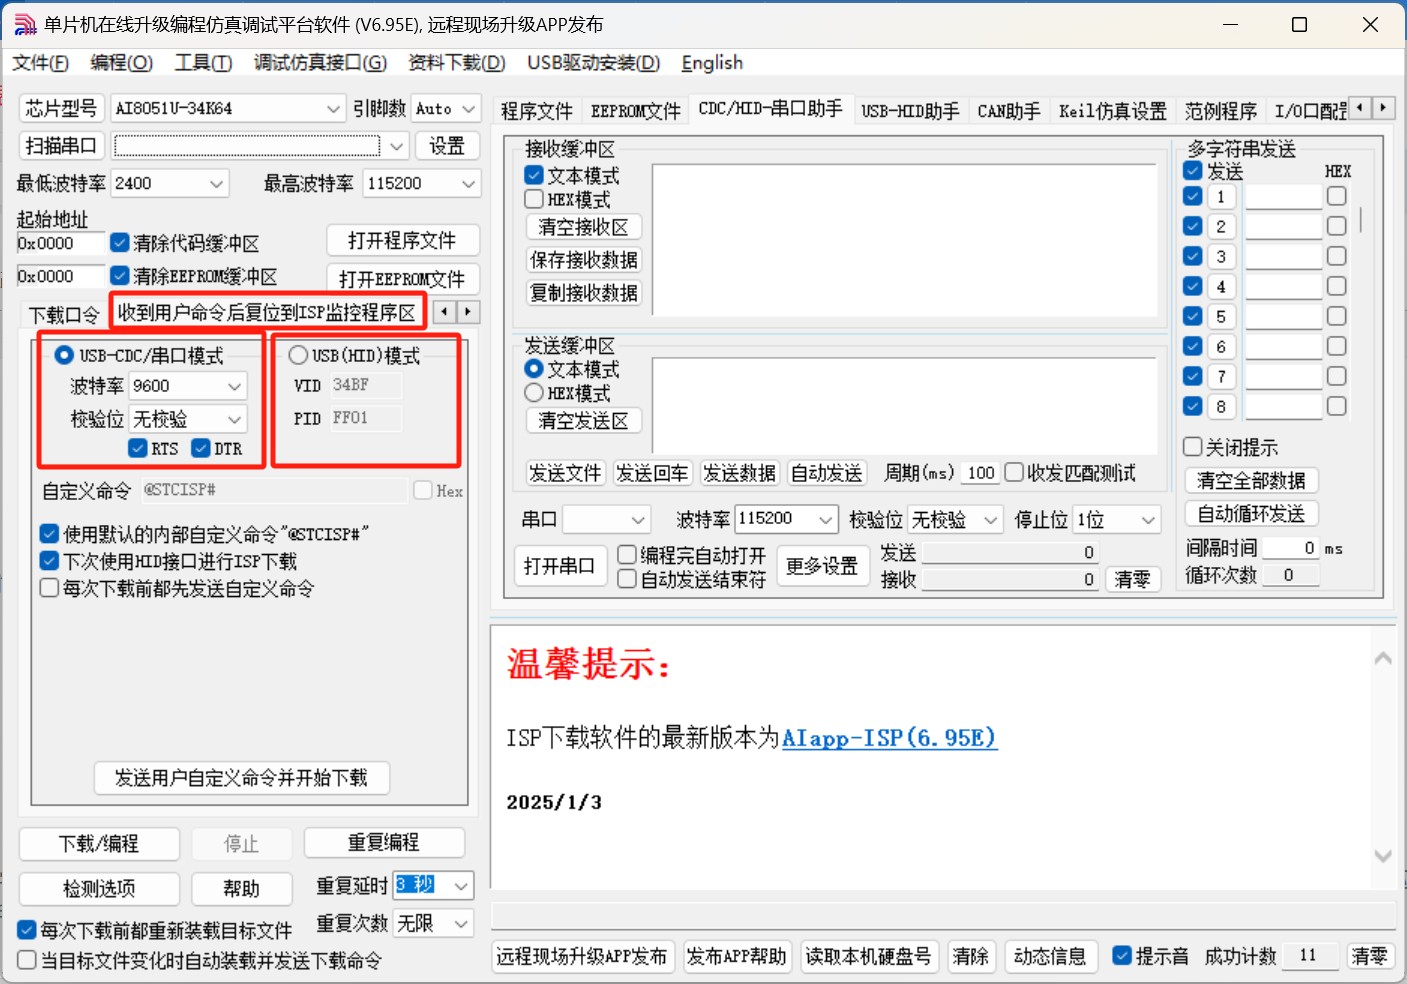Click 远程现场升级APP发布 button
1407x984 pixels.
click(x=582, y=957)
